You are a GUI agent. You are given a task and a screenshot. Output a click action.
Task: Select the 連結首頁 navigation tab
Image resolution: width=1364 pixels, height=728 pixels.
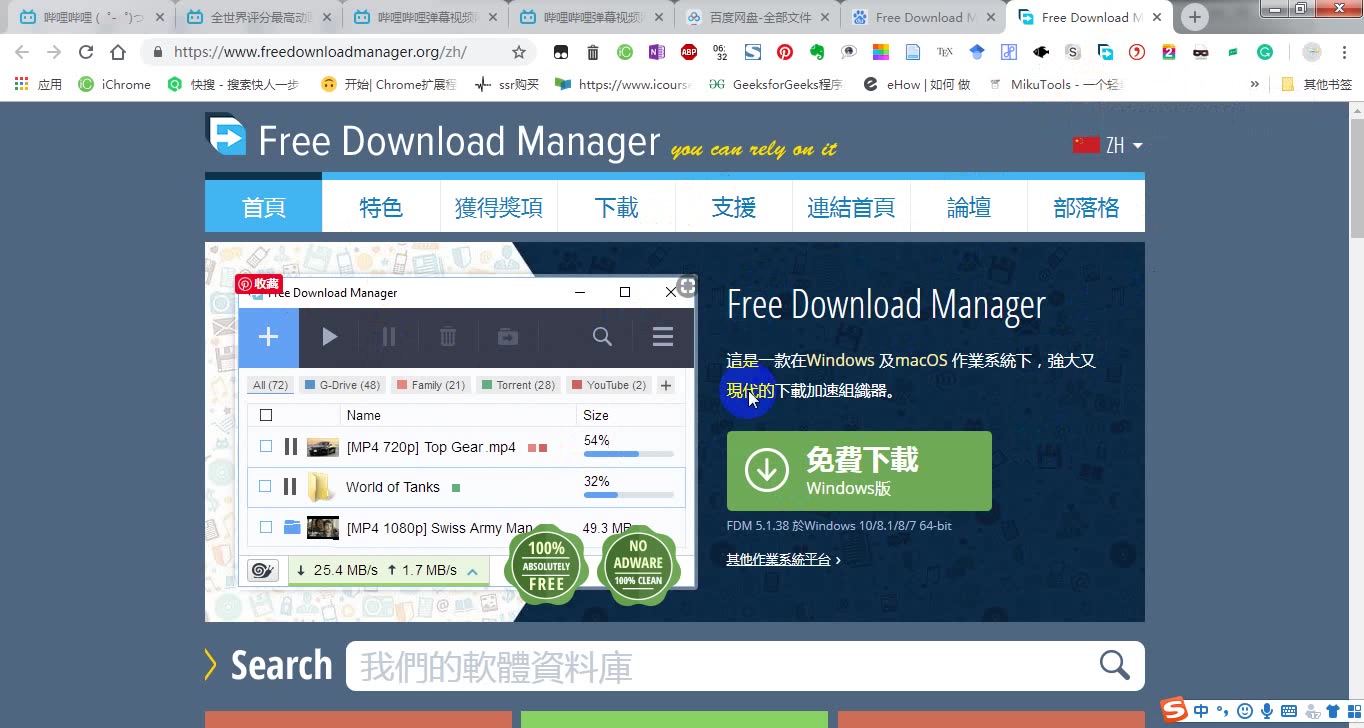pos(851,207)
